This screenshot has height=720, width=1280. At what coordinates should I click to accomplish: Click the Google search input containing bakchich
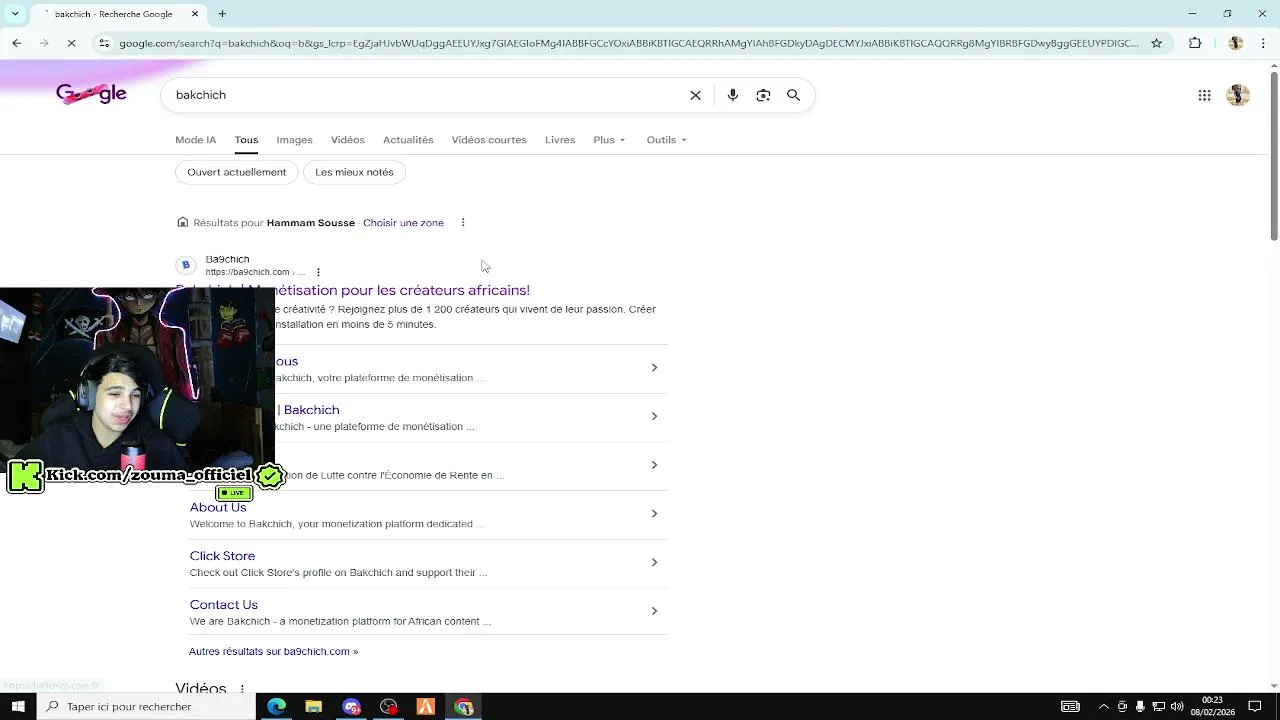pos(427,95)
